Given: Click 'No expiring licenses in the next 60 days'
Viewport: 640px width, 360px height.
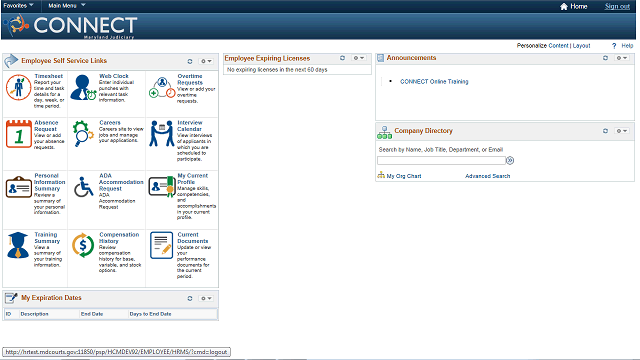Looking at the screenshot, I should 277,70.
